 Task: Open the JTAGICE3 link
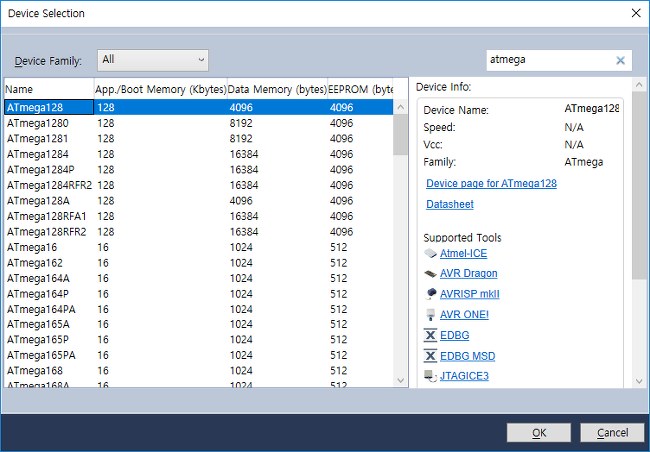[464, 376]
